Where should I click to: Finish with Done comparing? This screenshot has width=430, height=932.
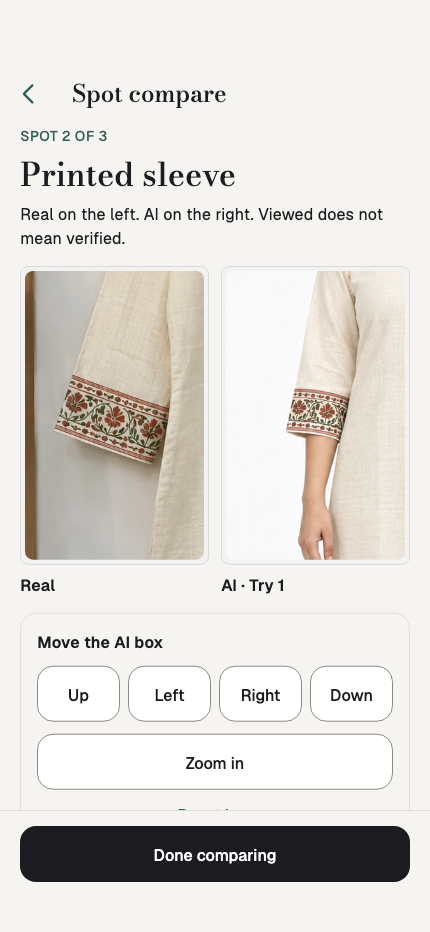pos(215,854)
